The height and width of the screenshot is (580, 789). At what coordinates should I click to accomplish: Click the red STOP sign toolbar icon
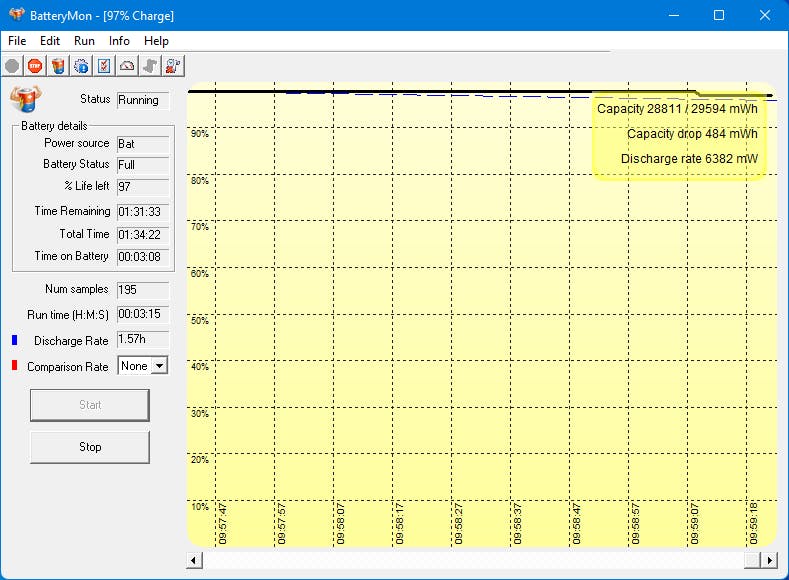pyautogui.click(x=35, y=66)
